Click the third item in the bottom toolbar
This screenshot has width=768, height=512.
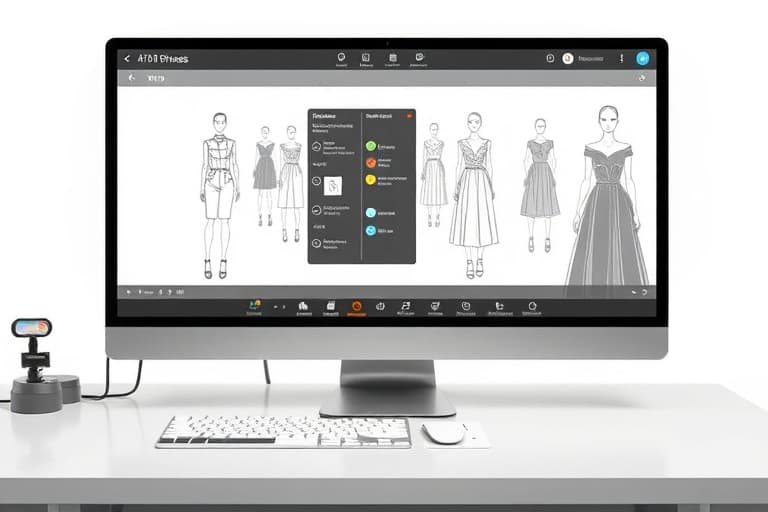tap(303, 307)
